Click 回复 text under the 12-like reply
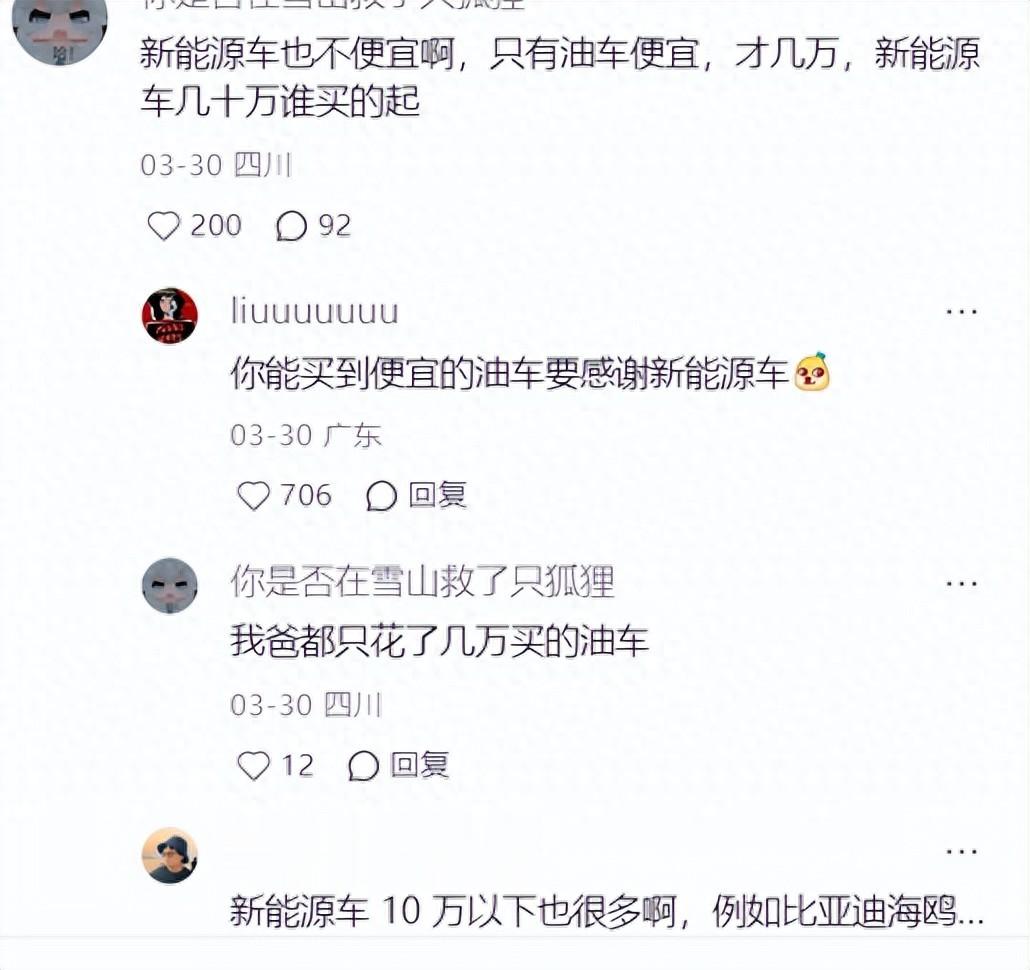The height and width of the screenshot is (970, 1030). (x=420, y=765)
